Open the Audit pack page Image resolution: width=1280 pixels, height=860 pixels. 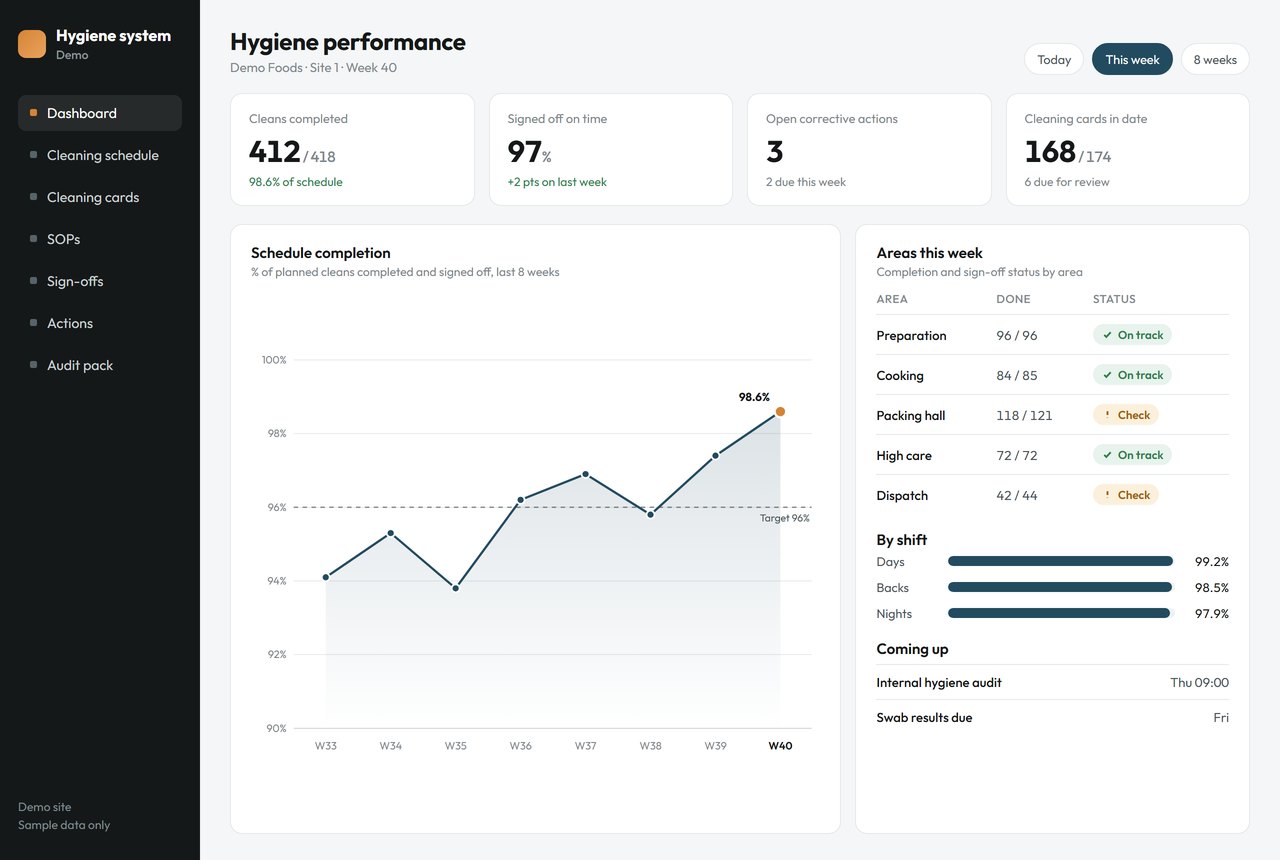pyautogui.click(x=100, y=365)
